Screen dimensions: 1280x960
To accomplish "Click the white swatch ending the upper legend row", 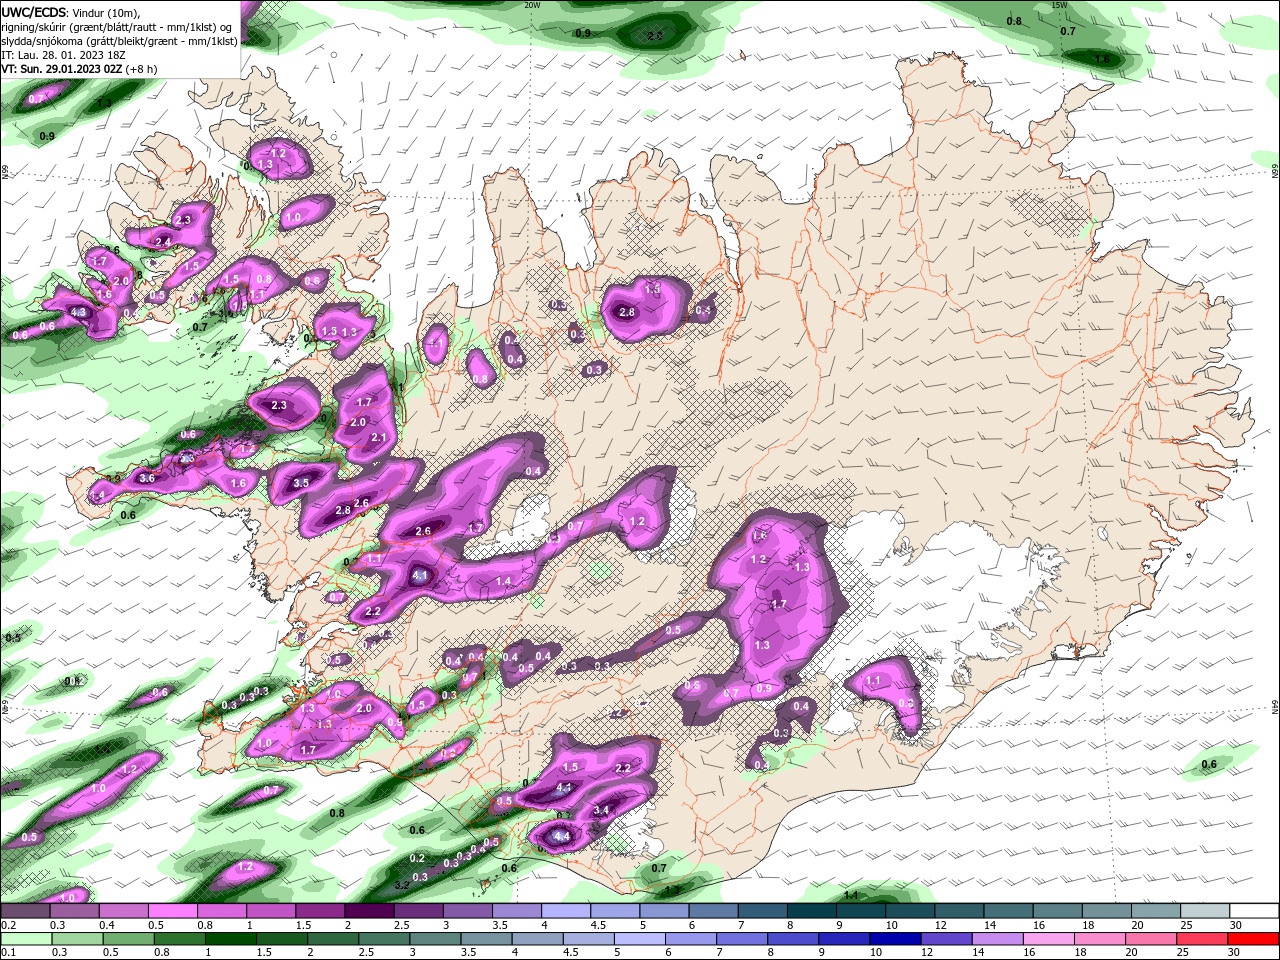I will tap(1254, 911).
